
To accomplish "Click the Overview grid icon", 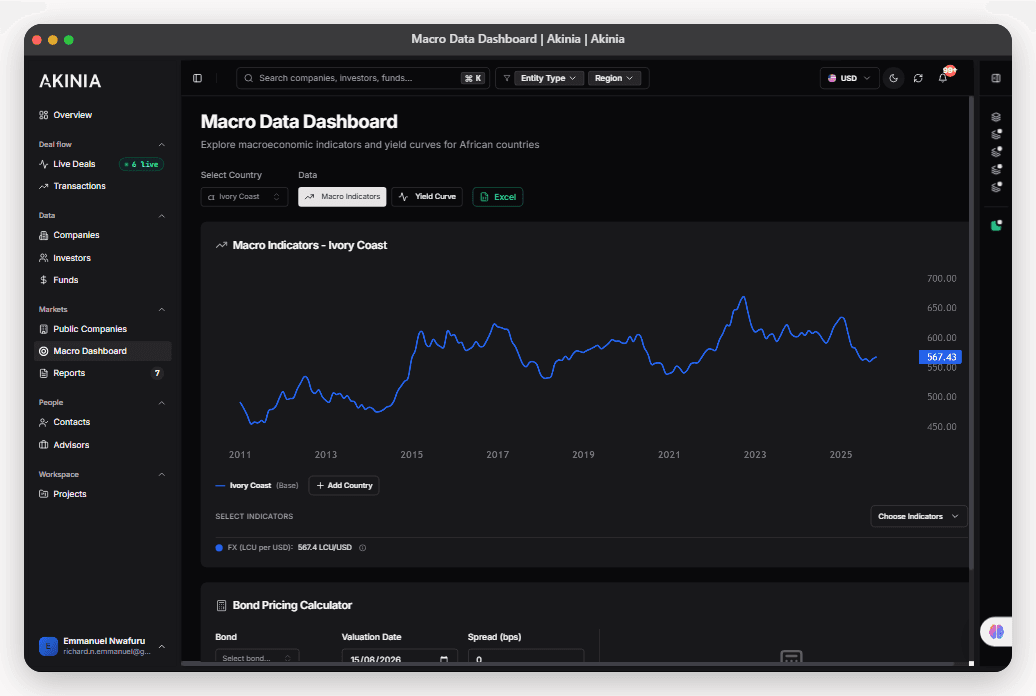I will [44, 115].
